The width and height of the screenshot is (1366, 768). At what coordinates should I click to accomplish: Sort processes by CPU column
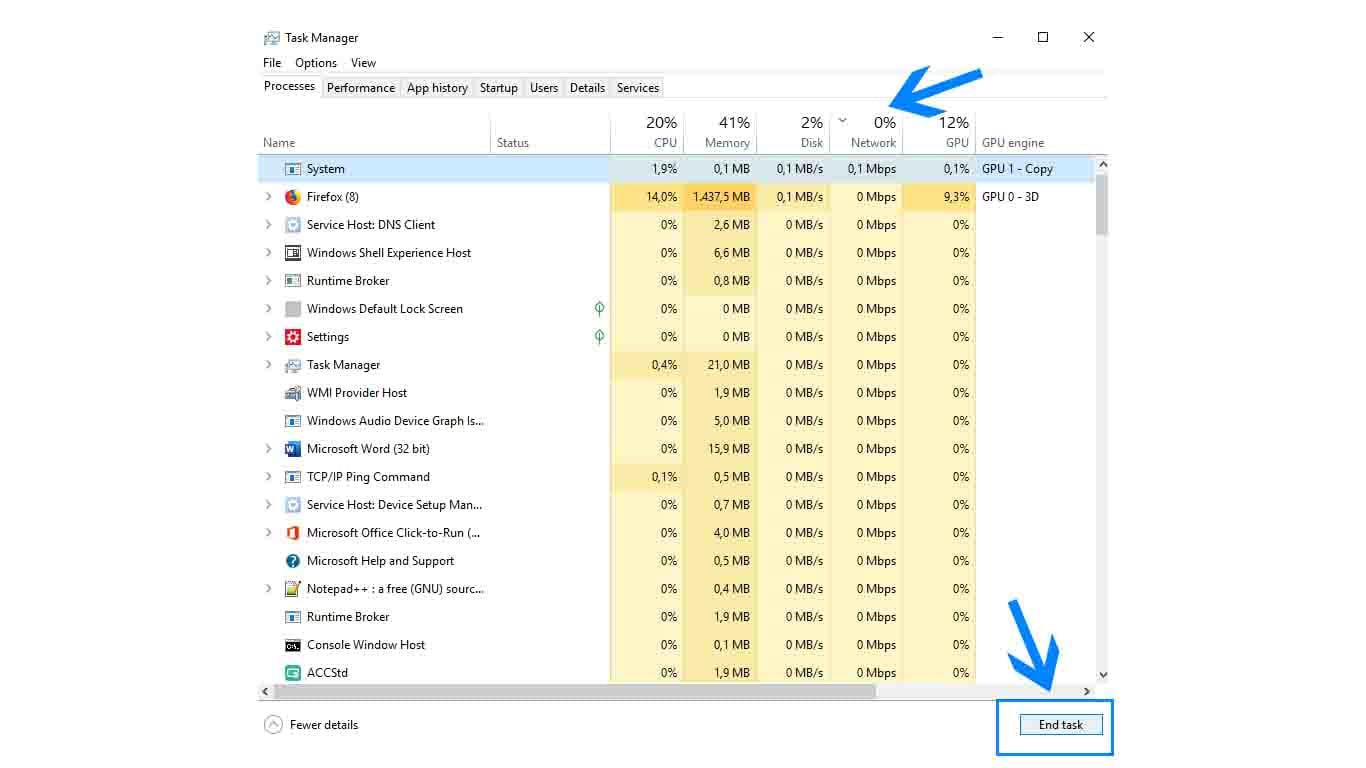coord(647,132)
